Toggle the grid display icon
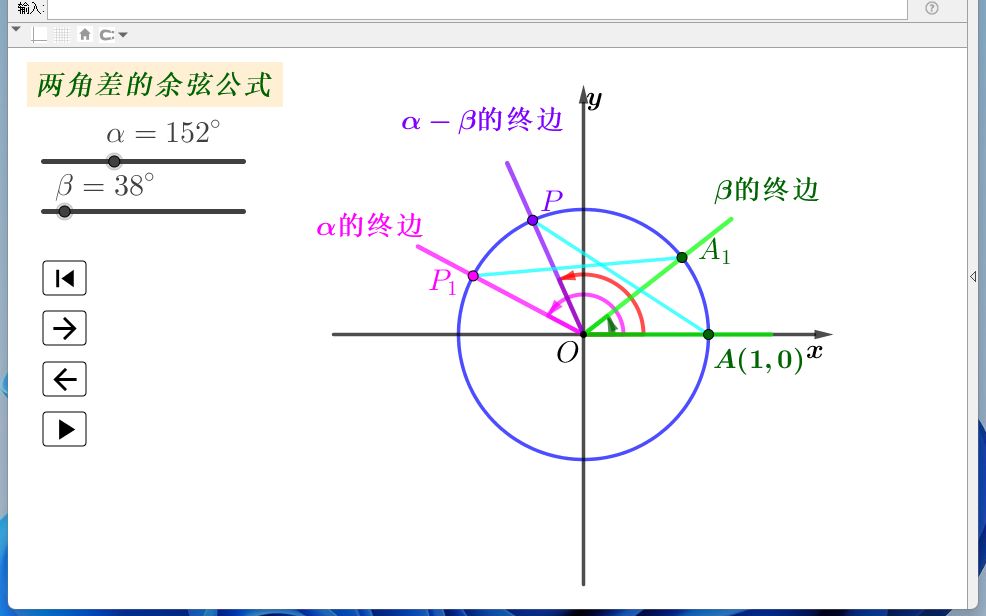This screenshot has width=986, height=616. coord(61,34)
